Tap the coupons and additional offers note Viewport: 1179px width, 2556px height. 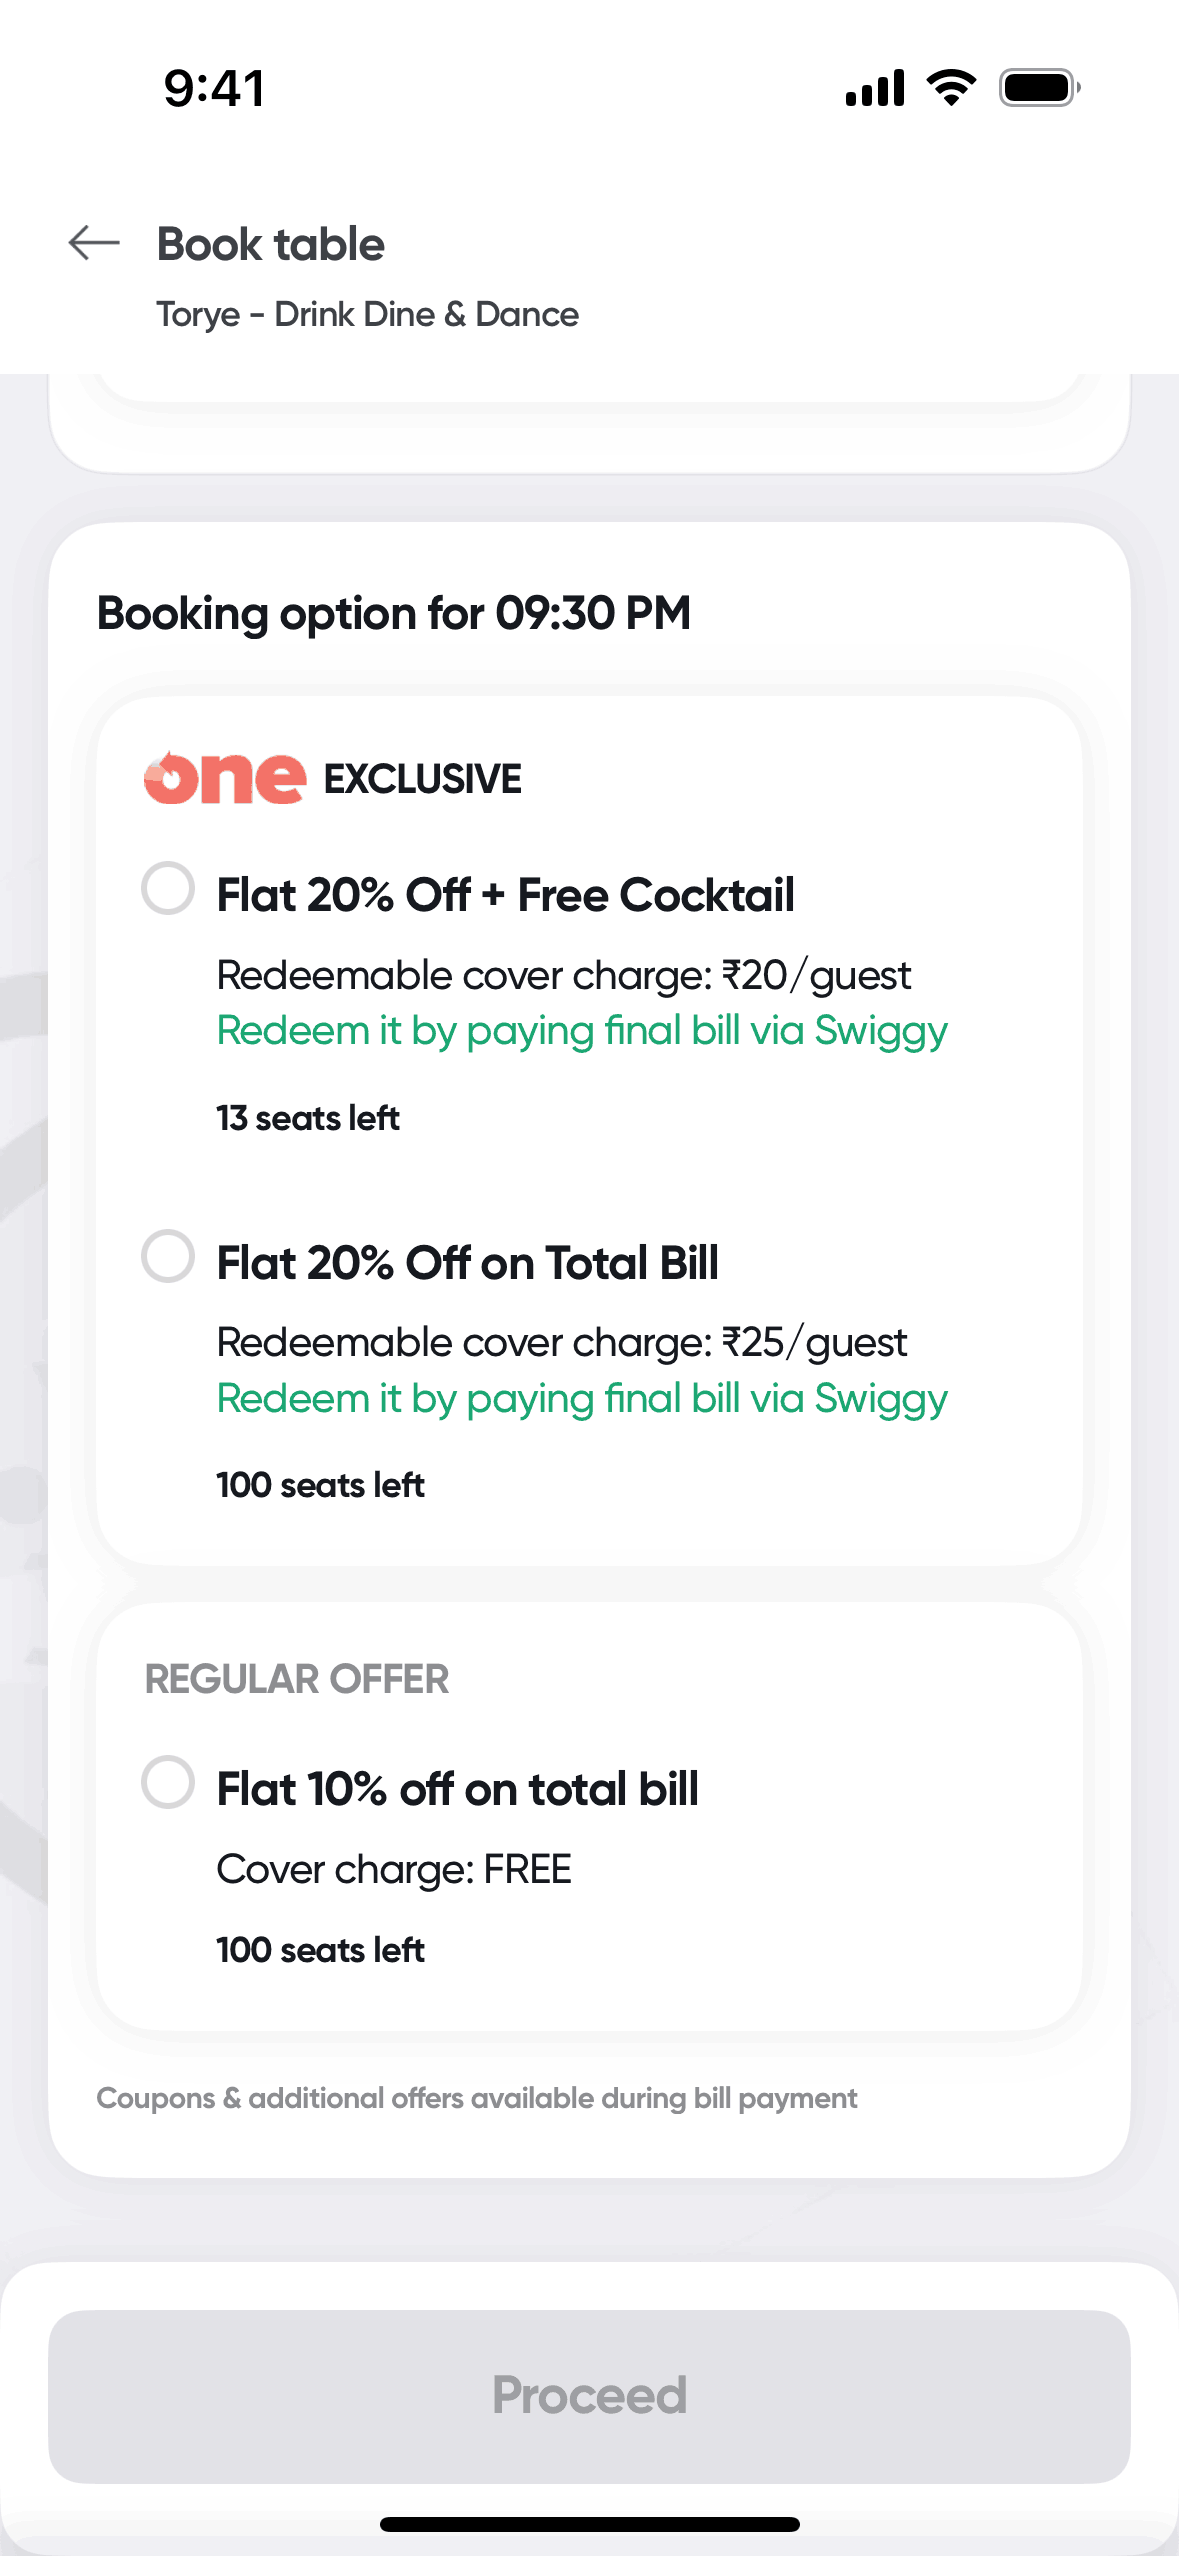coord(477,2098)
